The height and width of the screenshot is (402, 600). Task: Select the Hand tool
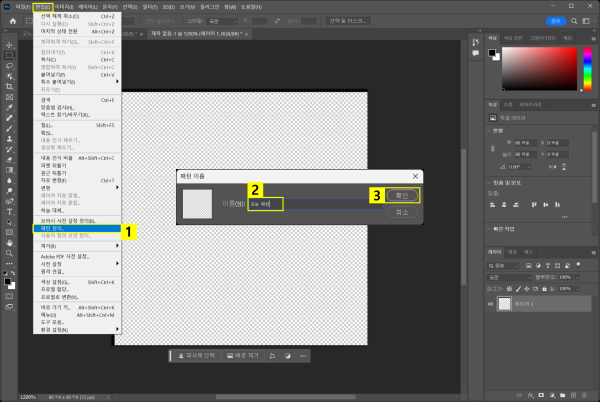point(9,243)
